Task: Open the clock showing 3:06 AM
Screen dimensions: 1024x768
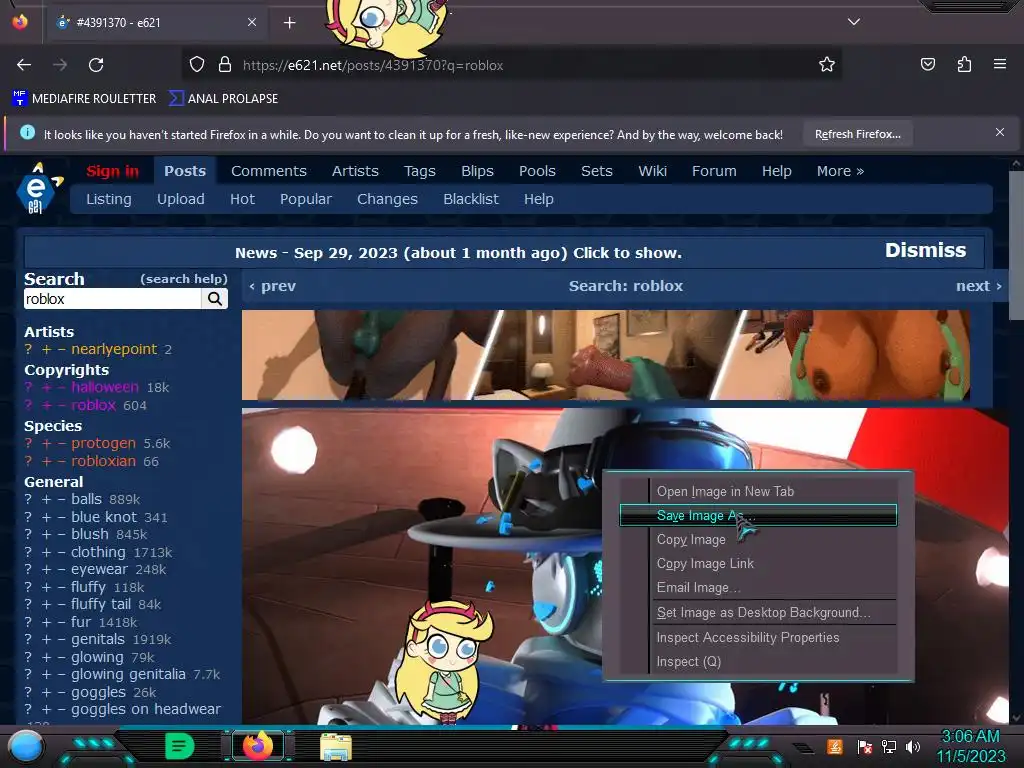Action: tap(970, 746)
